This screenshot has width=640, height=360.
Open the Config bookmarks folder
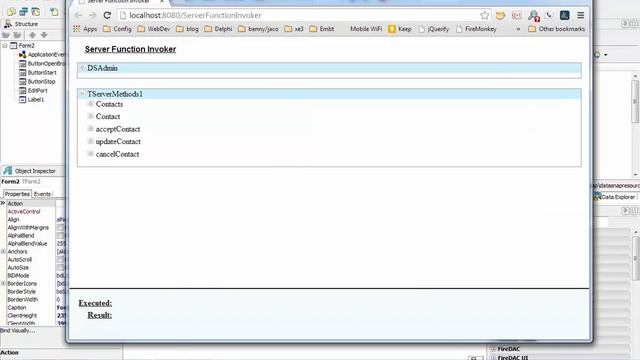(118, 29)
